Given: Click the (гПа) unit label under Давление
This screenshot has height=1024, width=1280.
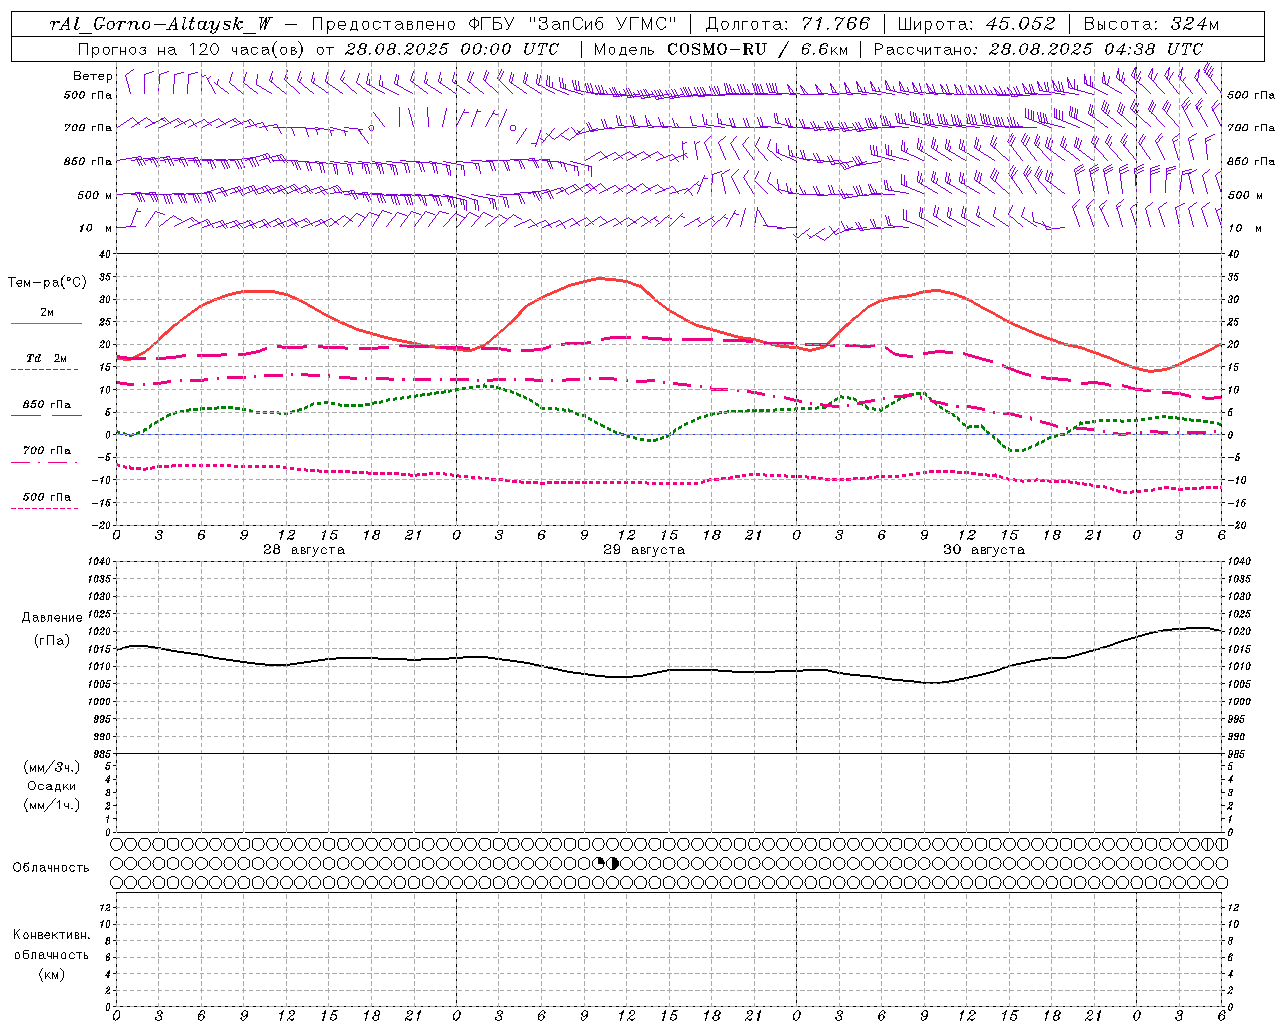Looking at the screenshot, I should (52, 640).
